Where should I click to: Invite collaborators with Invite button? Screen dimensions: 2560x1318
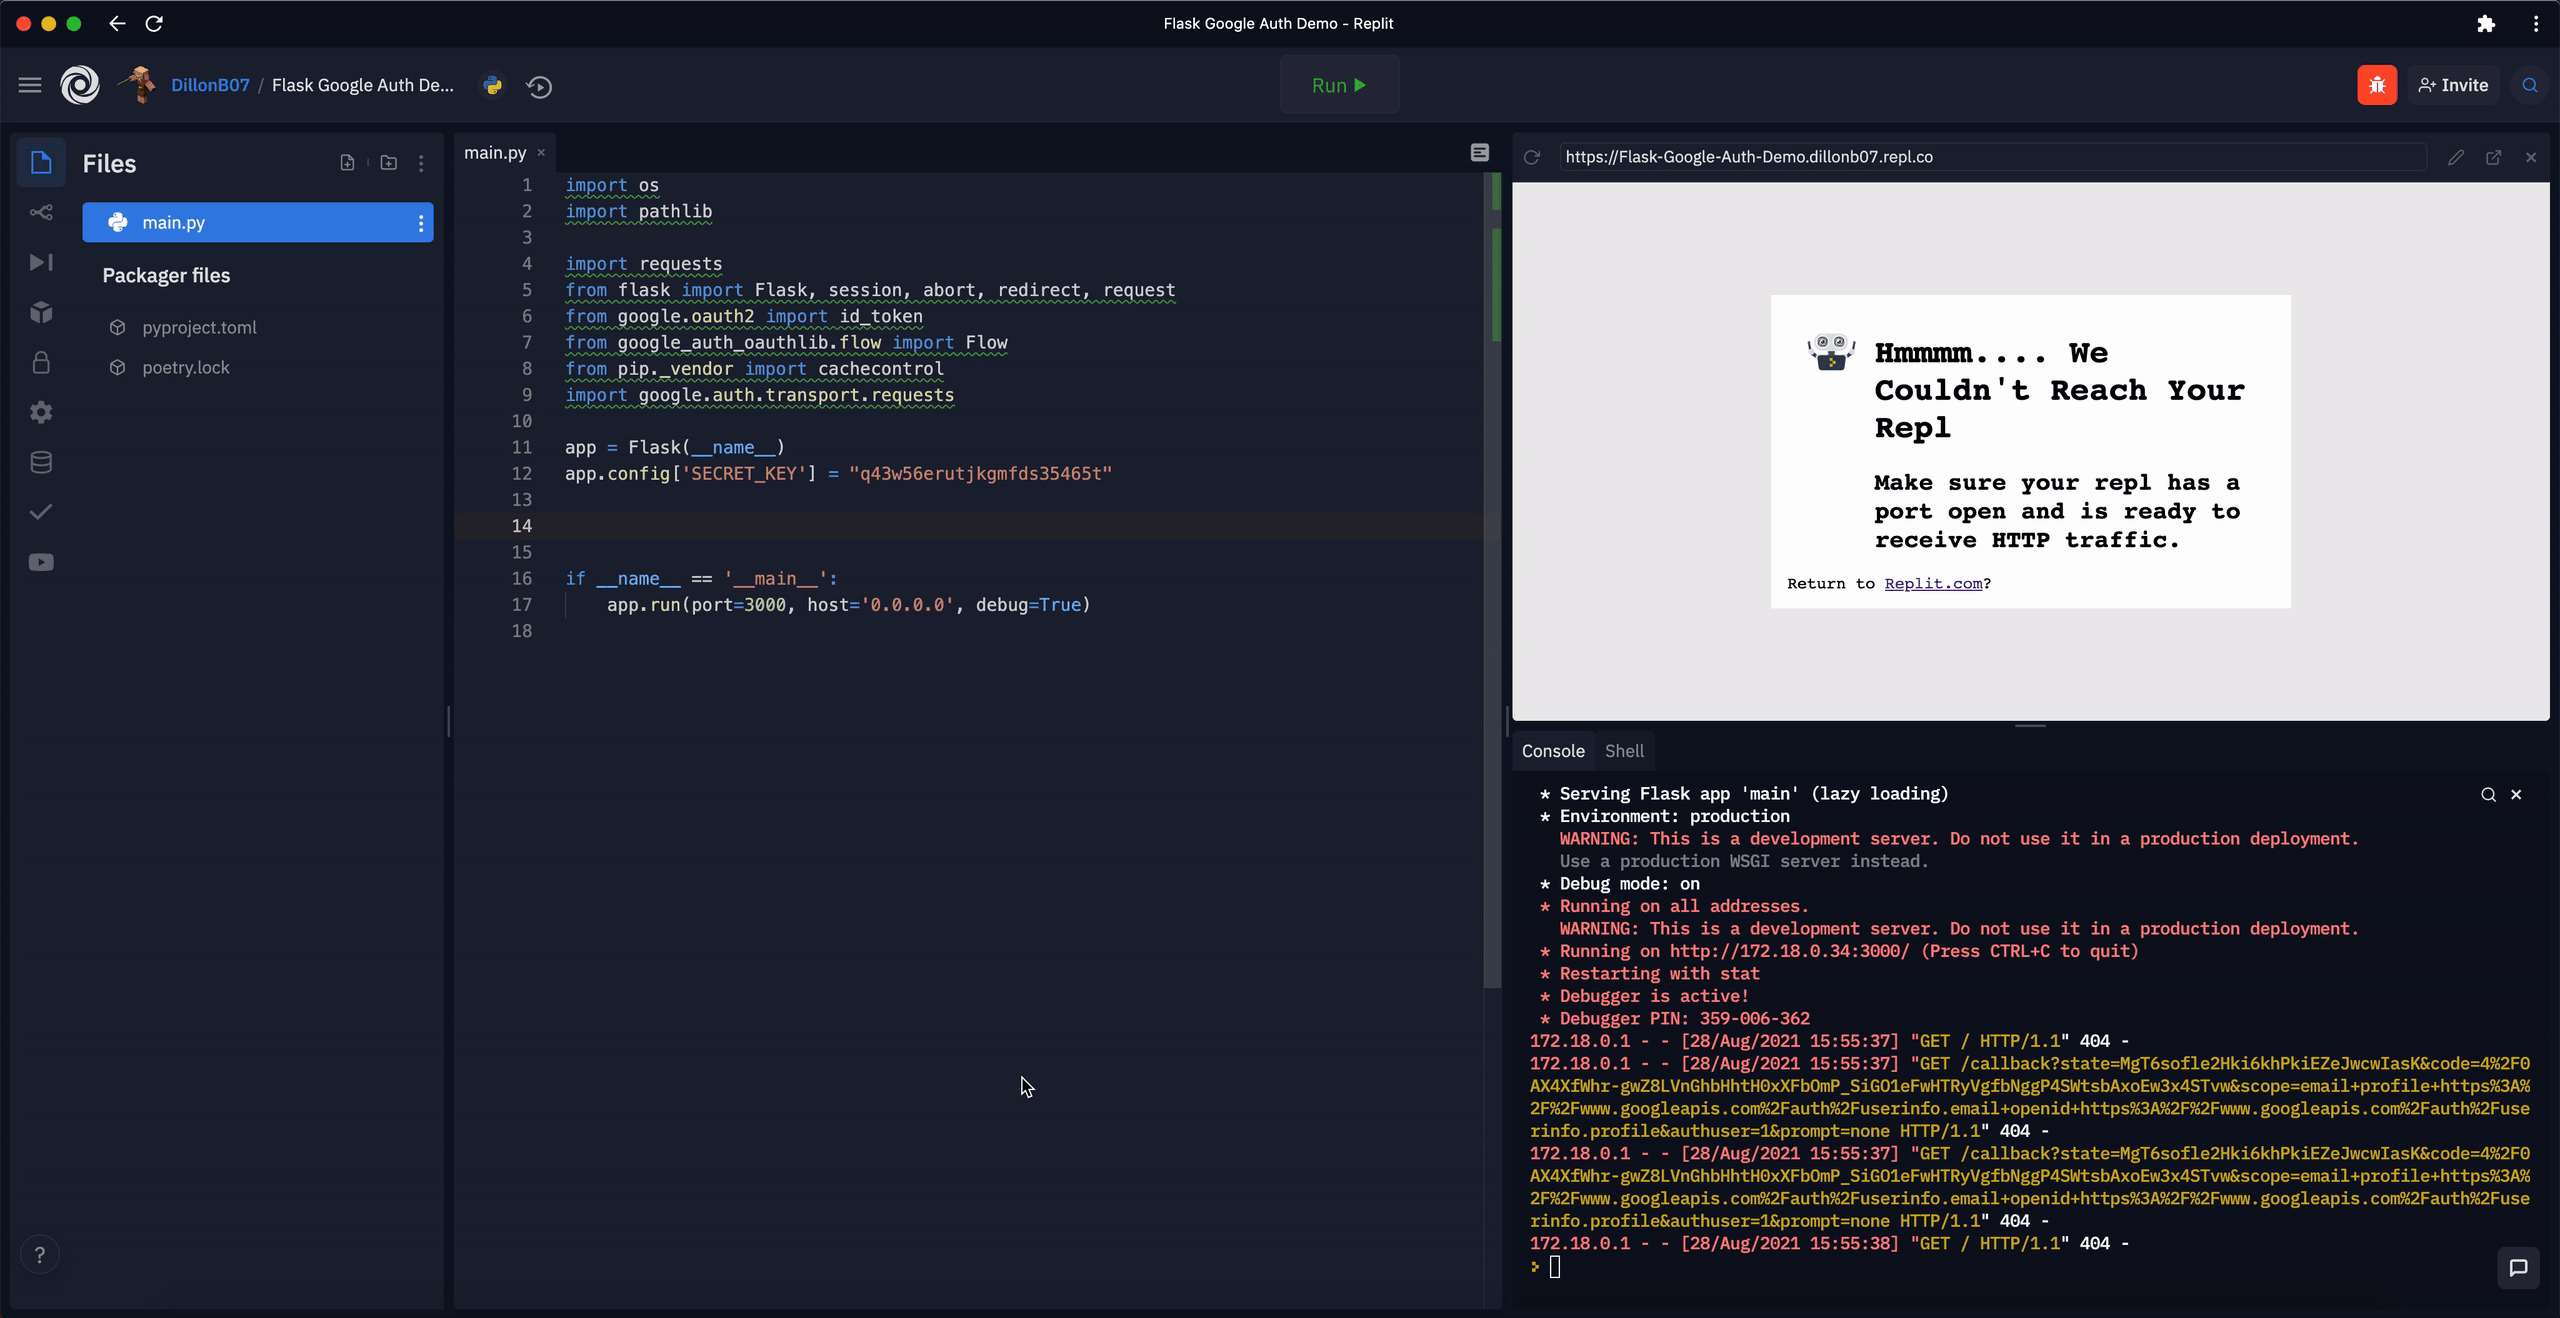point(2453,85)
